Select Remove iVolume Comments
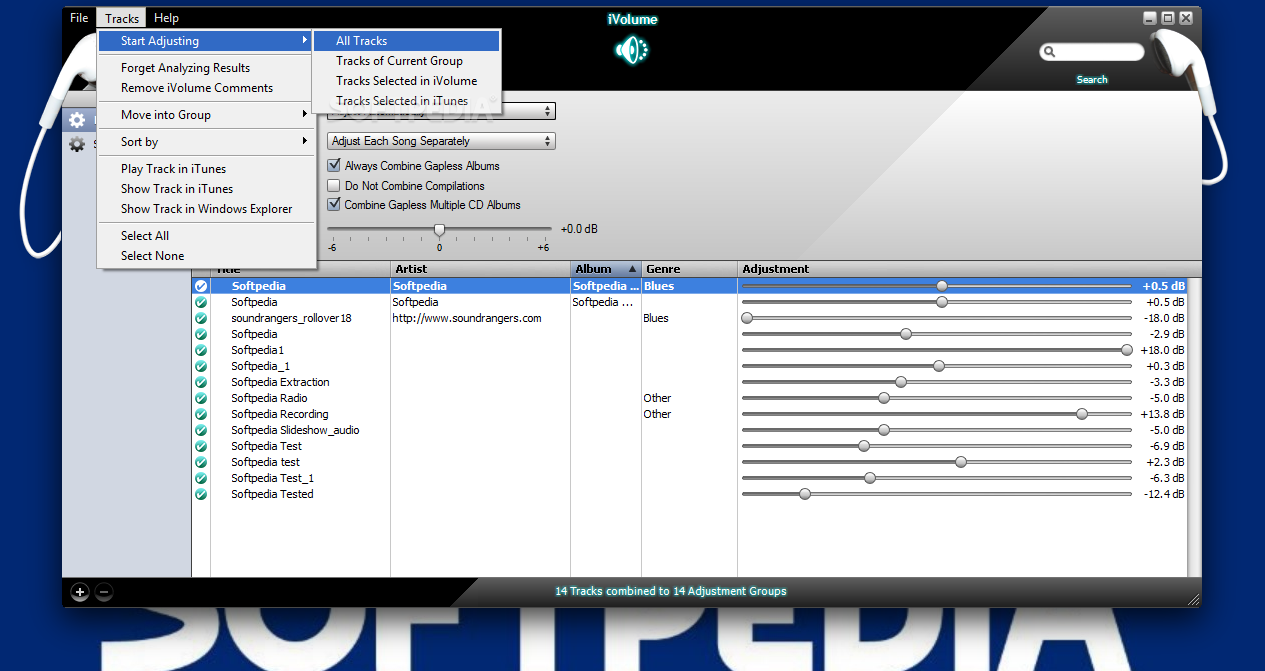Image resolution: width=1265 pixels, height=671 pixels. [207, 88]
